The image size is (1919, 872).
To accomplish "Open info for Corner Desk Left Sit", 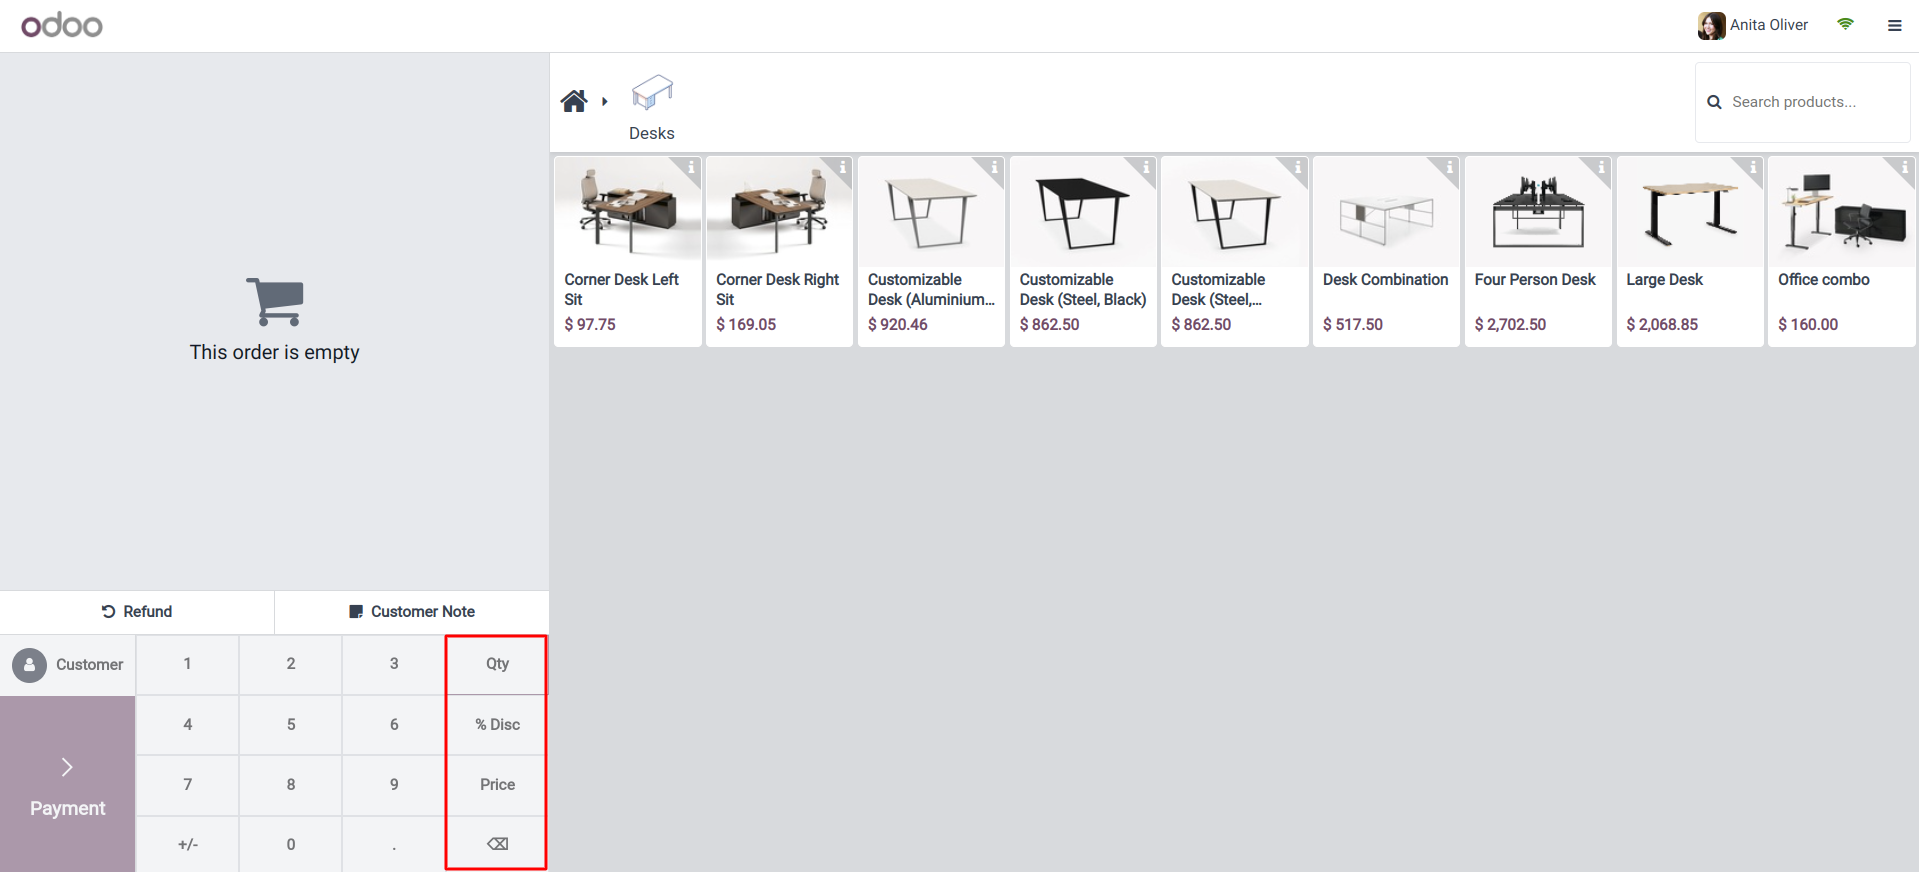I will 691,167.
